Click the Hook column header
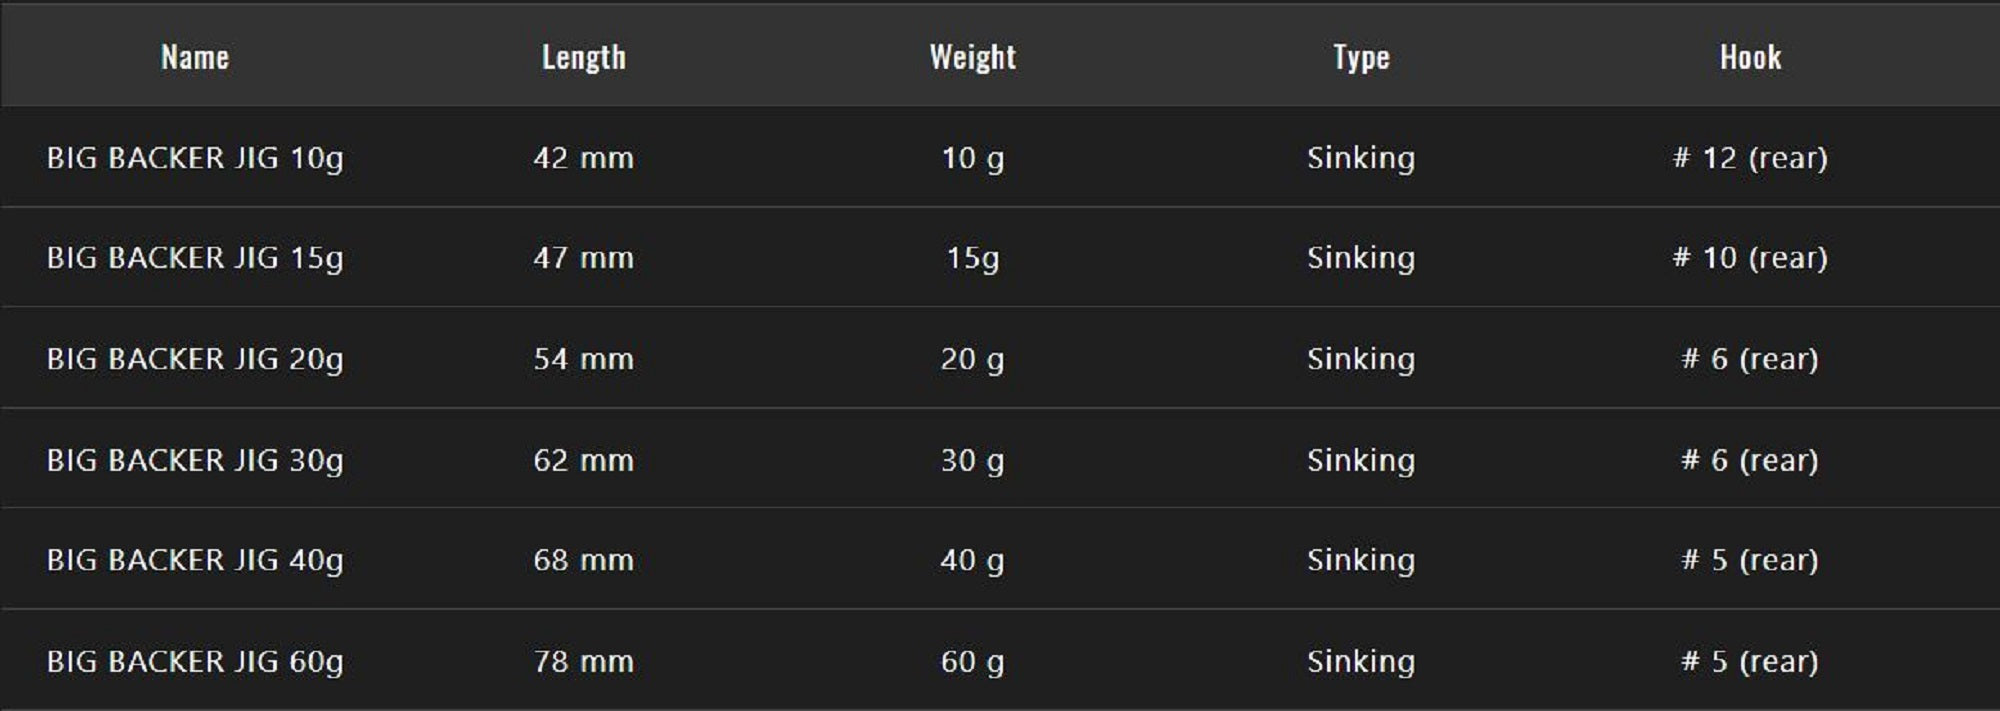The height and width of the screenshot is (711, 2000). click(1750, 57)
